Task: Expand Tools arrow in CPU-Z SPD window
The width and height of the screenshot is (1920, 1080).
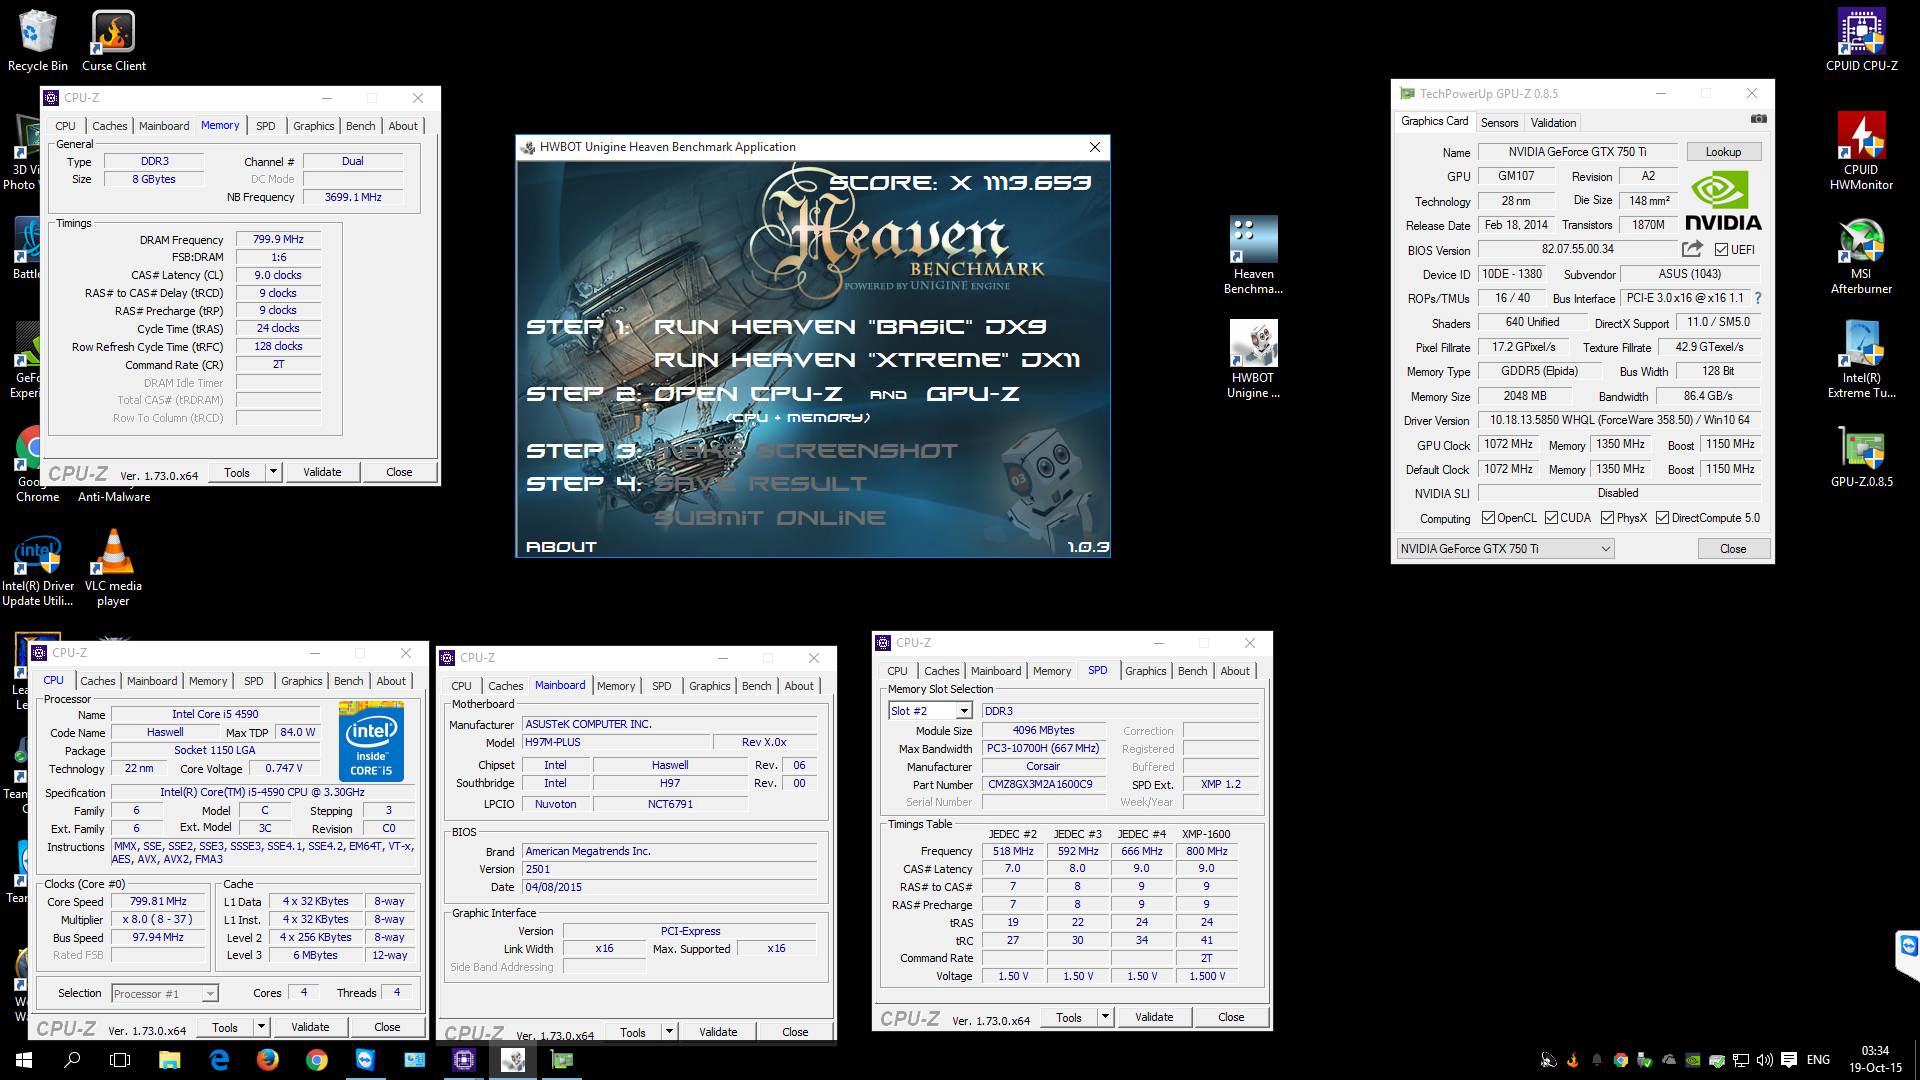Action: pos(1105,1017)
